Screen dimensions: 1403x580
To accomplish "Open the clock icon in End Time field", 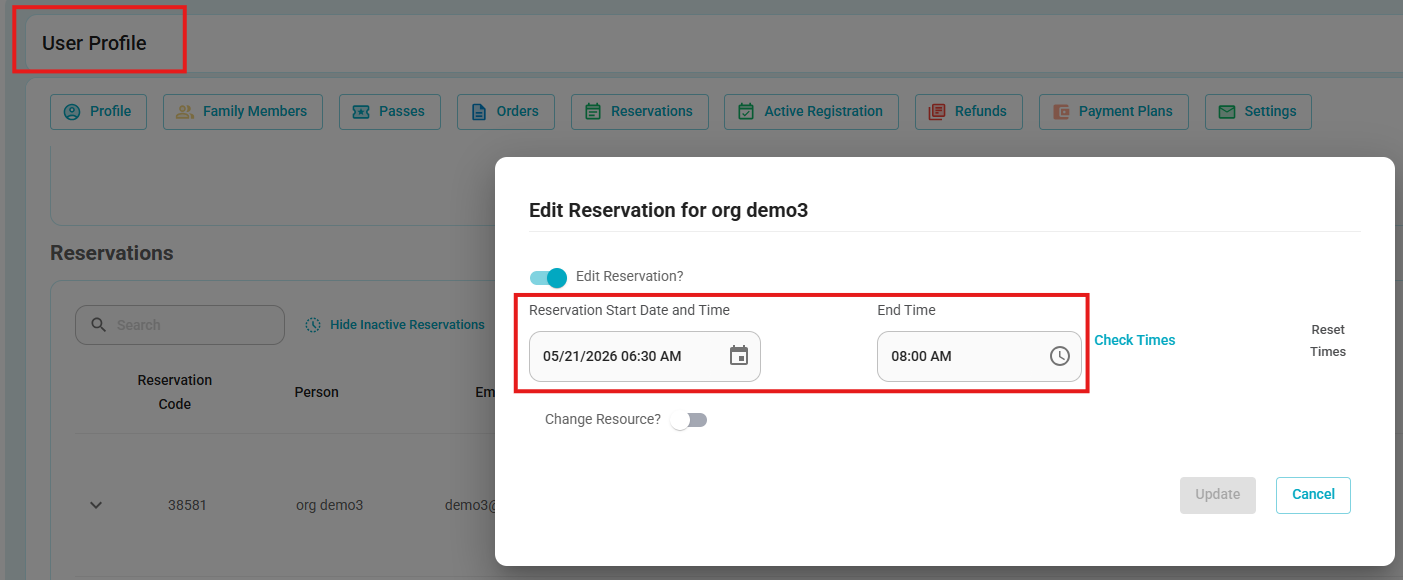I will 1060,355.
